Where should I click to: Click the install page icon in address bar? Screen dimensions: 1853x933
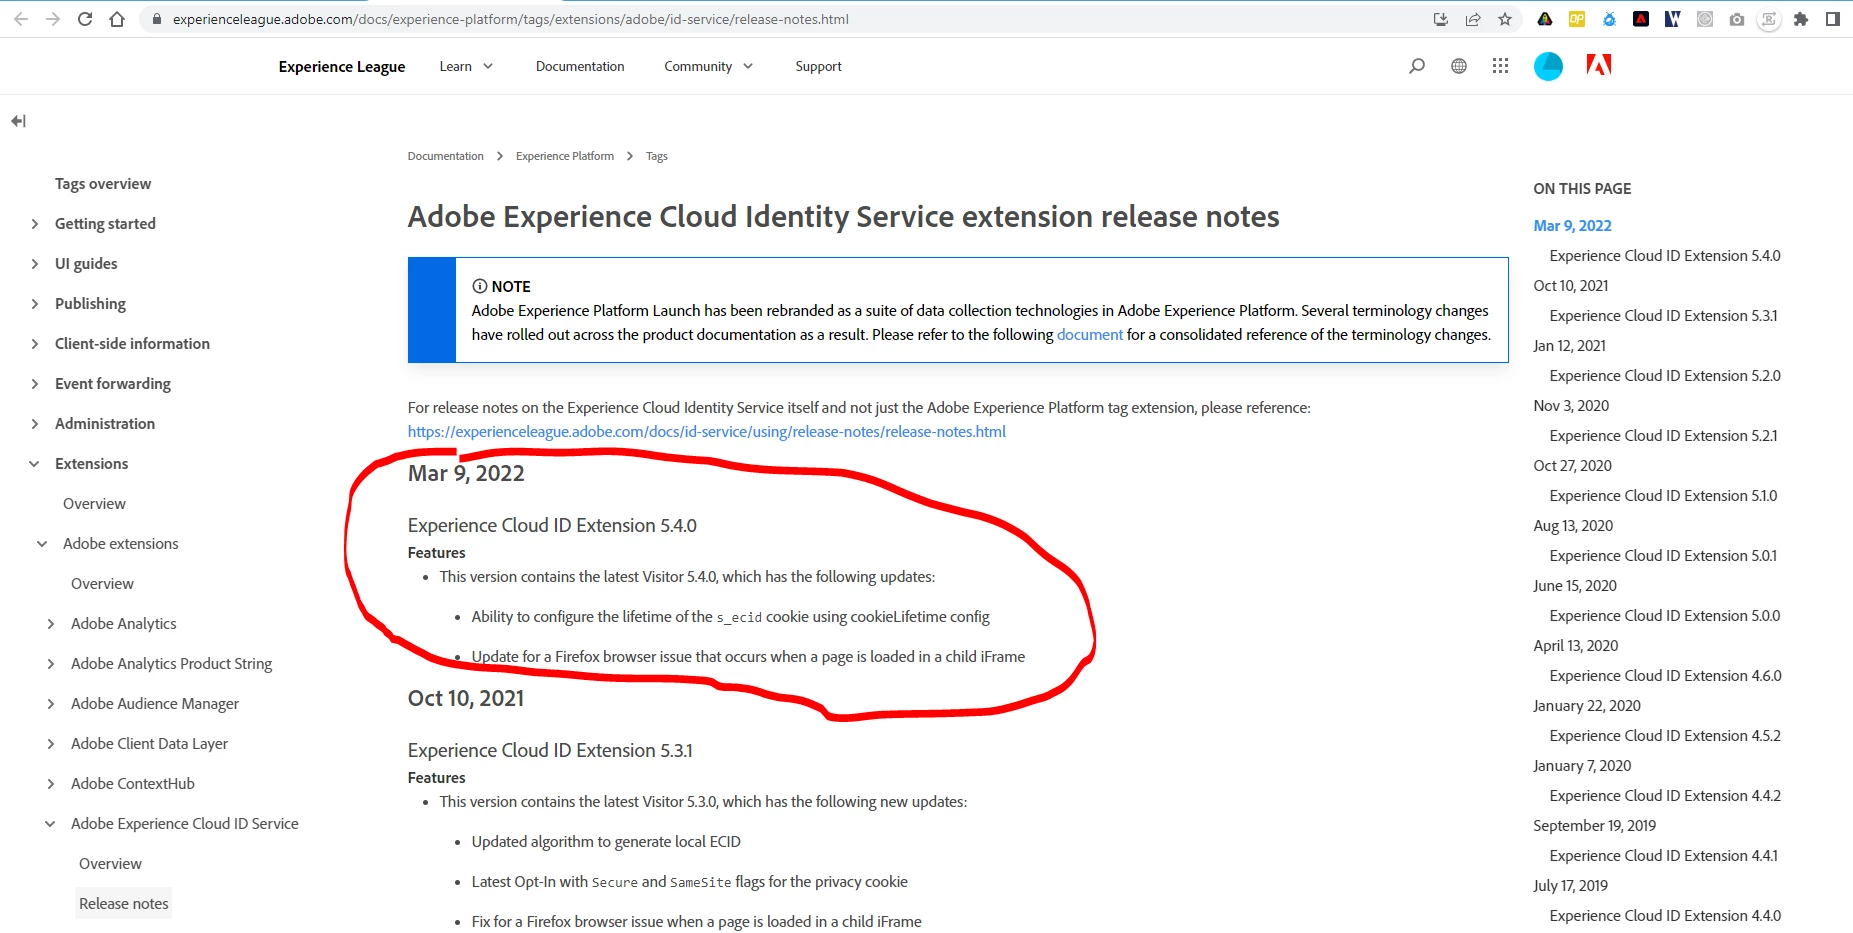click(x=1441, y=19)
